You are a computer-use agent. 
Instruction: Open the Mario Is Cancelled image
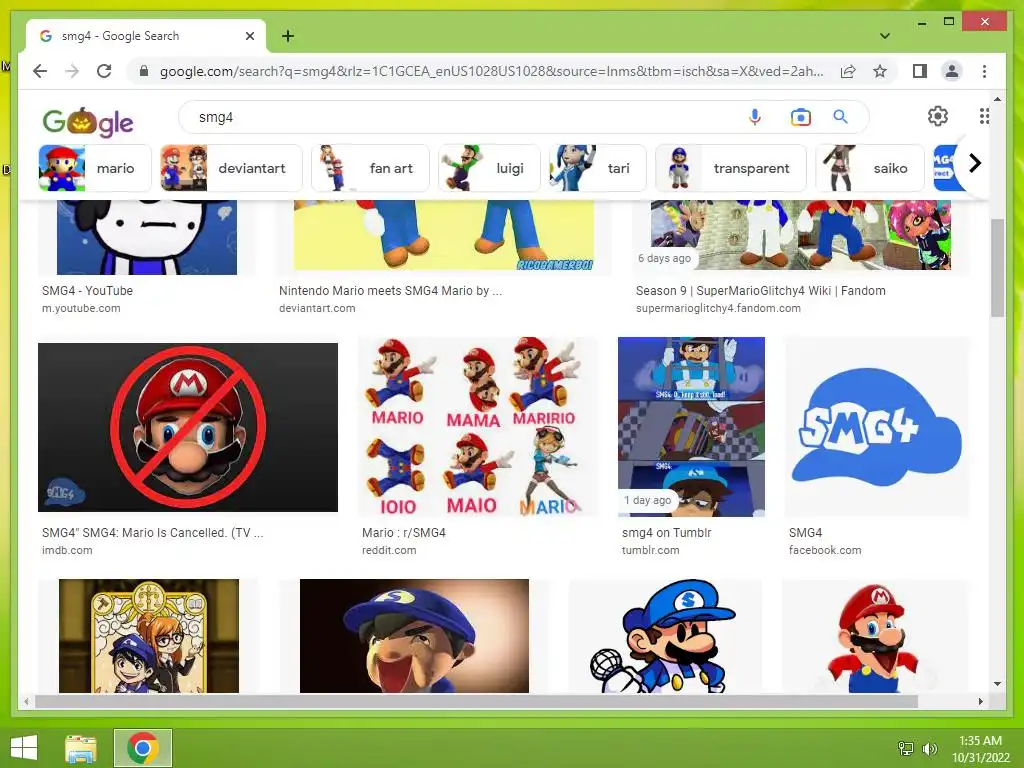point(188,427)
